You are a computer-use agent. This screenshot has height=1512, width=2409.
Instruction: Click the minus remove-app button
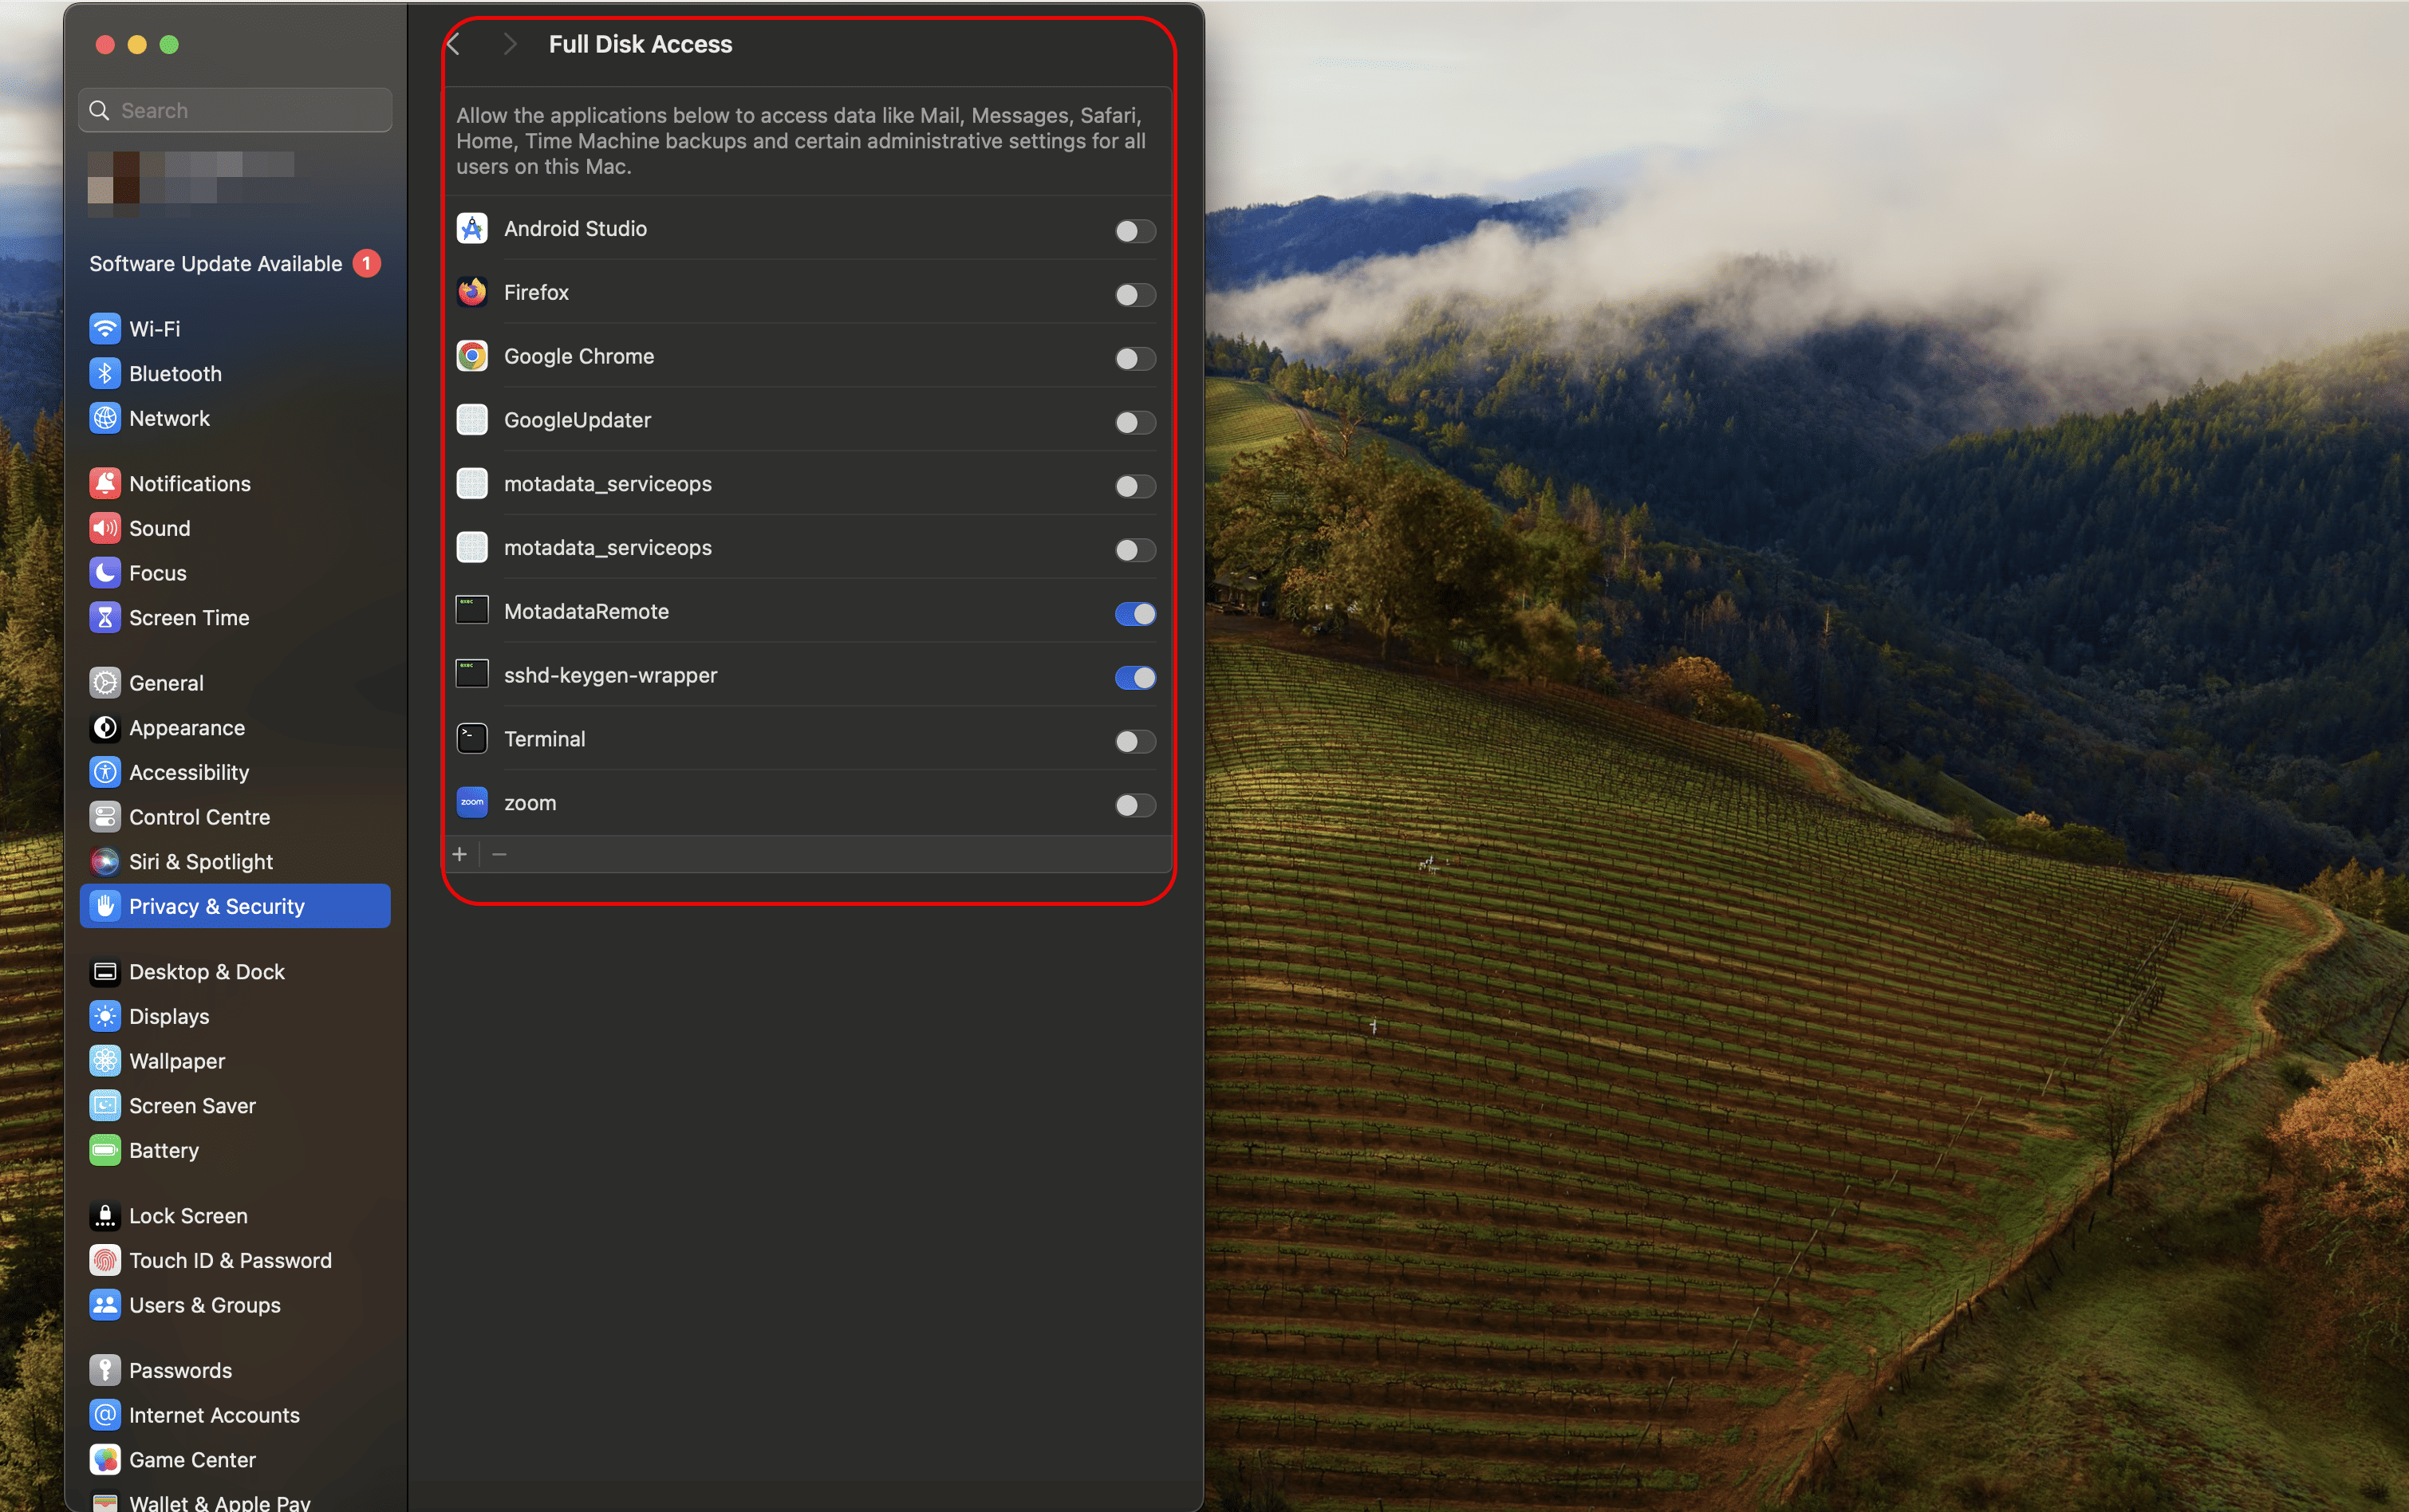[500, 854]
